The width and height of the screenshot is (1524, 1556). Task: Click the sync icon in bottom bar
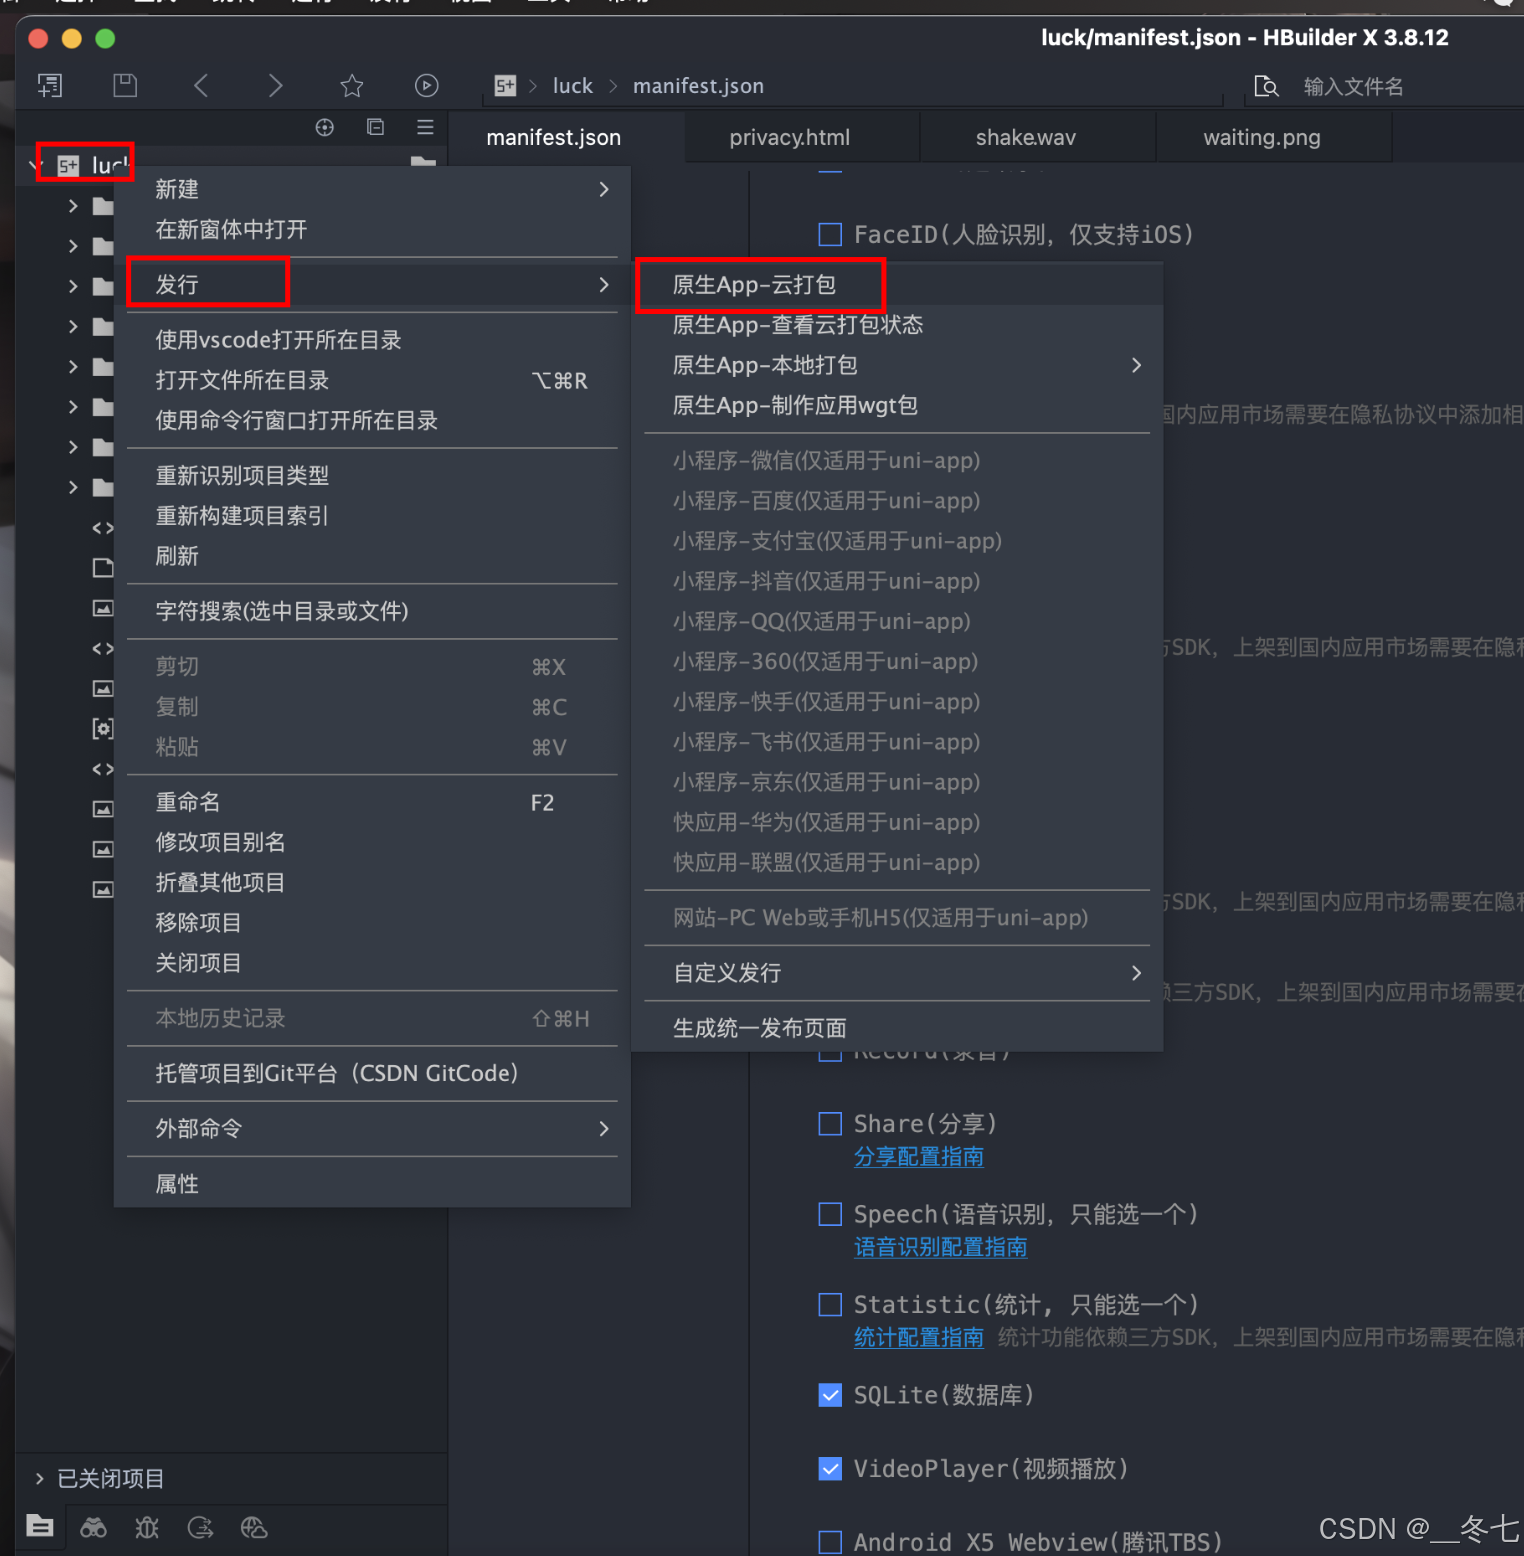201,1527
